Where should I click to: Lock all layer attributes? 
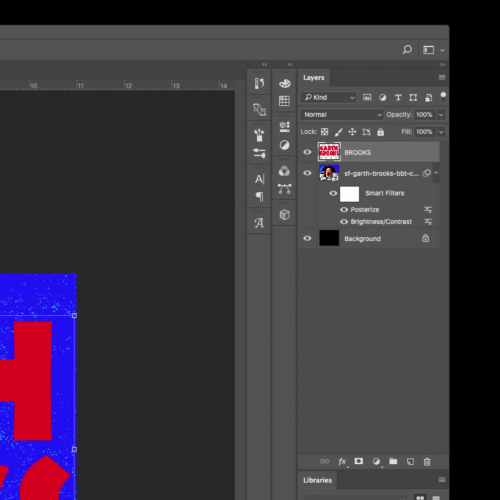[380, 132]
